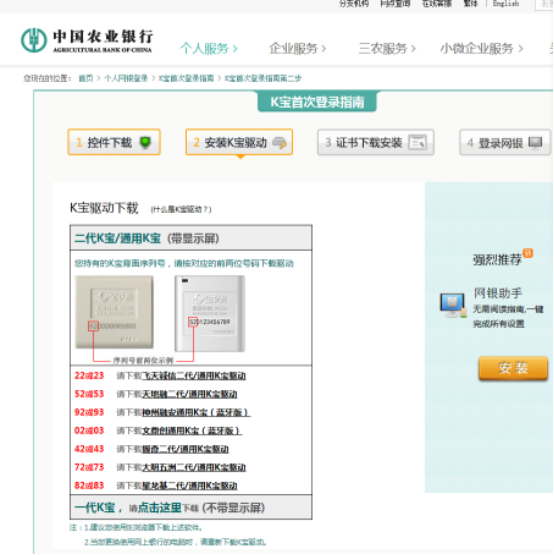This screenshot has width=554, height=555.
Task: Open the 小微企业服务 menu
Action: click(482, 48)
